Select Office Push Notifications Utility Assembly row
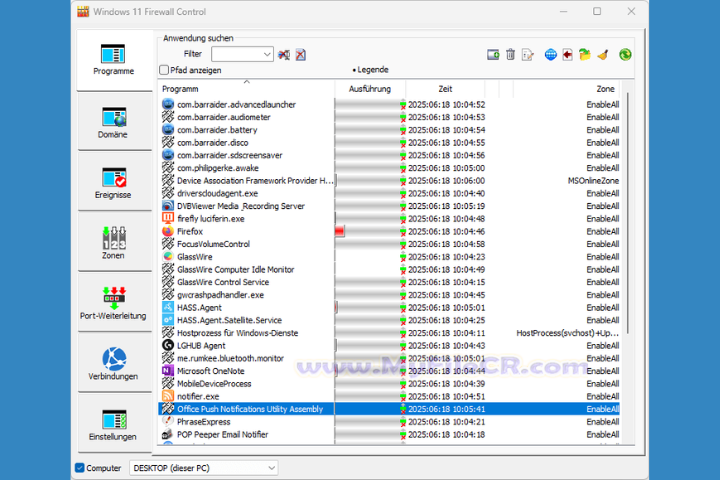This screenshot has width=720, height=480. 389,409
